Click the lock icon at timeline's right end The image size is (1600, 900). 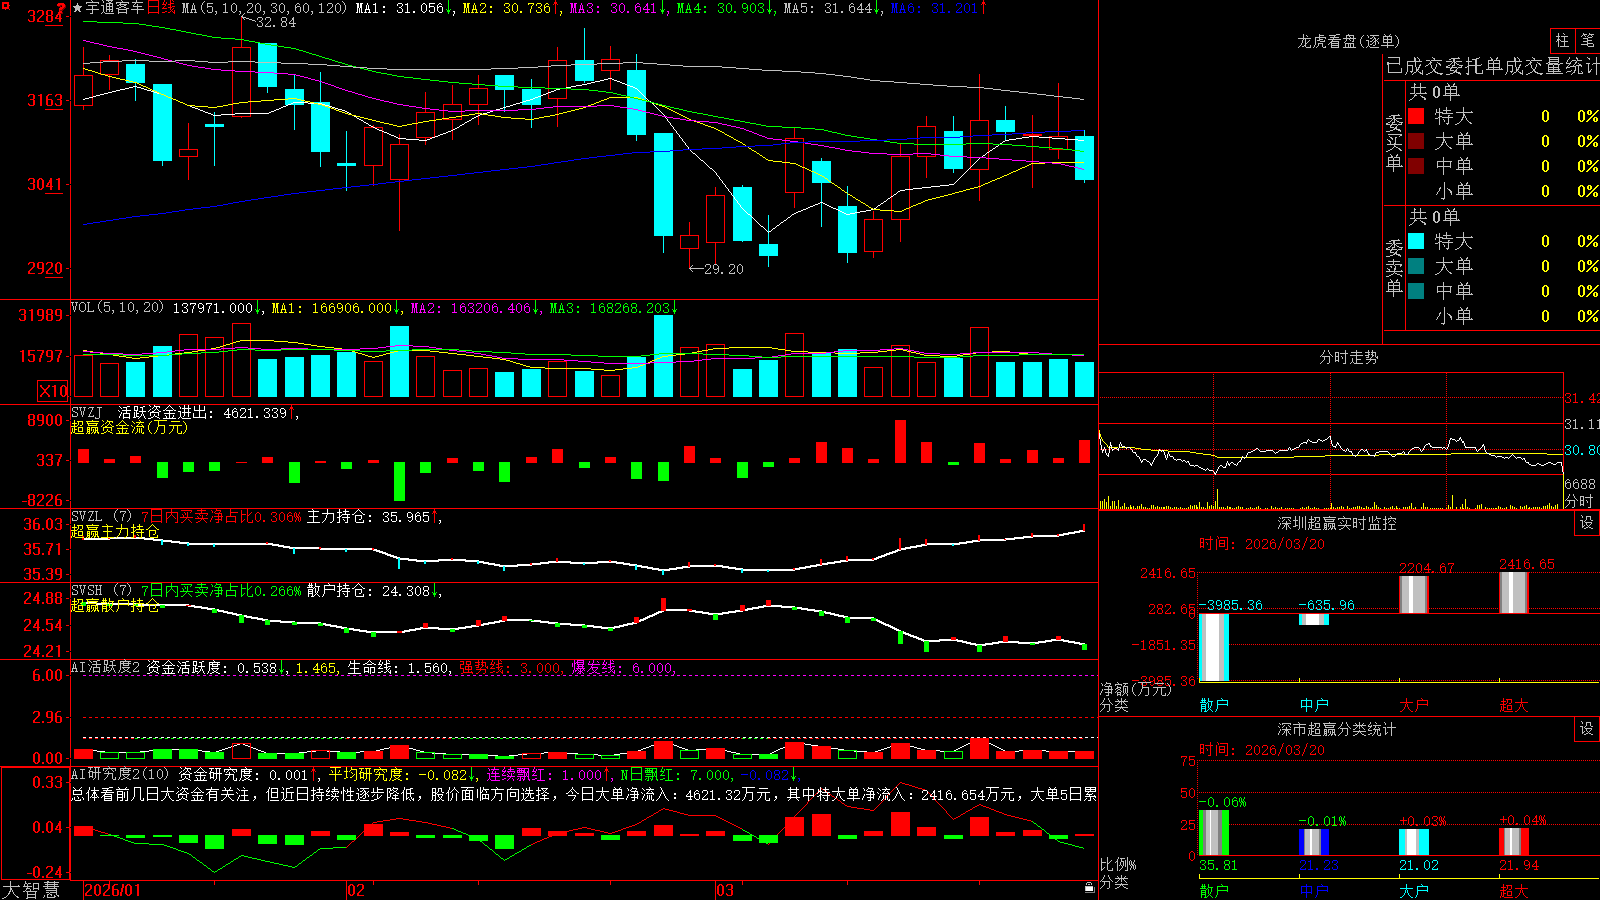tap(1090, 887)
